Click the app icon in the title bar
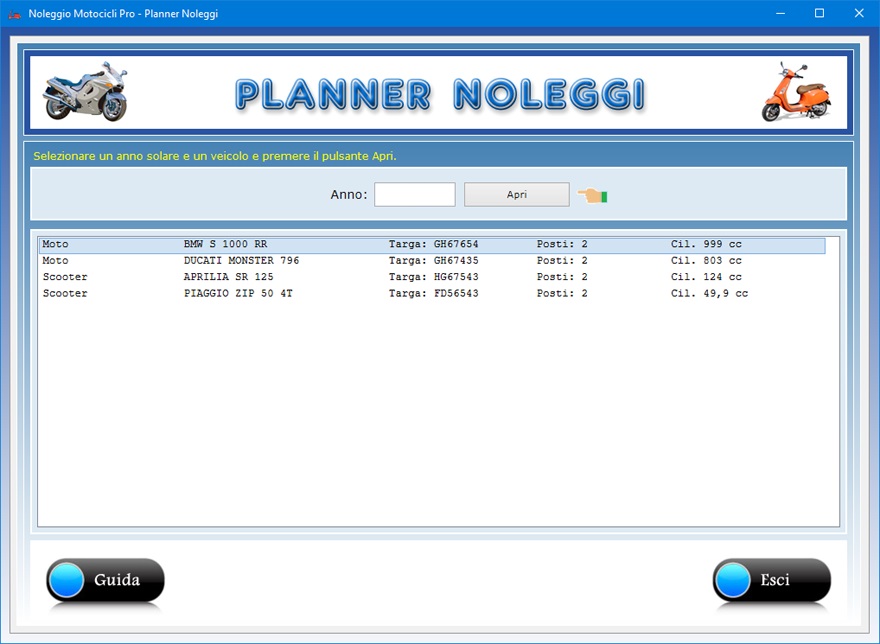Image resolution: width=880 pixels, height=644 pixels. click(15, 13)
